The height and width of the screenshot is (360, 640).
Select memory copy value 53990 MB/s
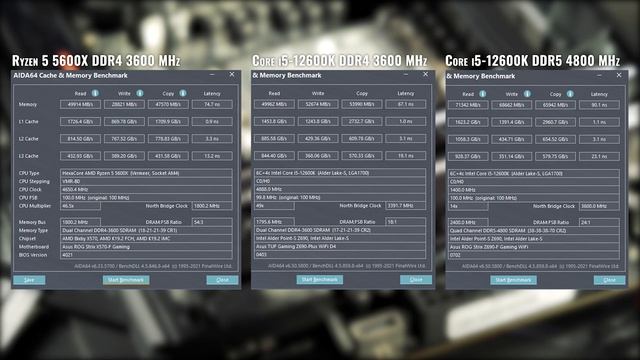pos(362,104)
